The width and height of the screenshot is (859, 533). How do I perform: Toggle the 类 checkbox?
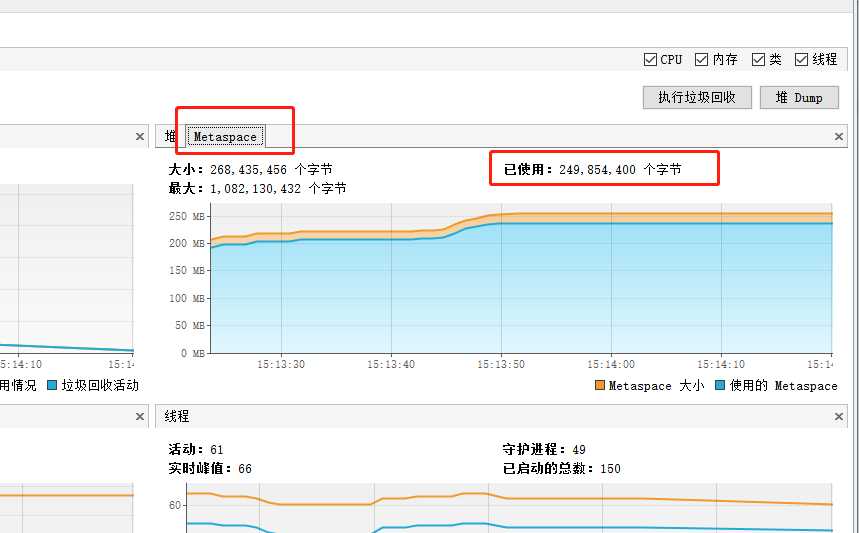click(758, 59)
